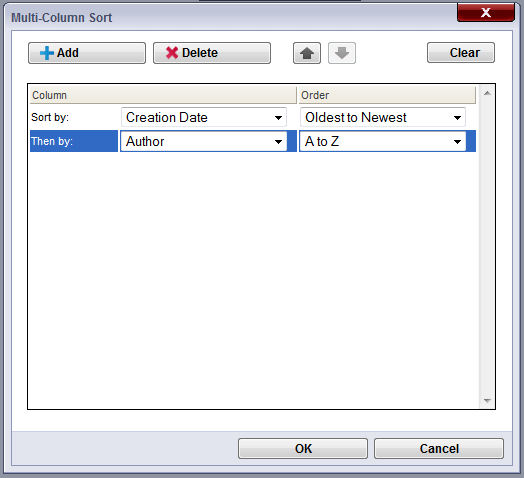Open the A to Z order dropdown
Screen dimensions: 524x478
tap(383, 141)
